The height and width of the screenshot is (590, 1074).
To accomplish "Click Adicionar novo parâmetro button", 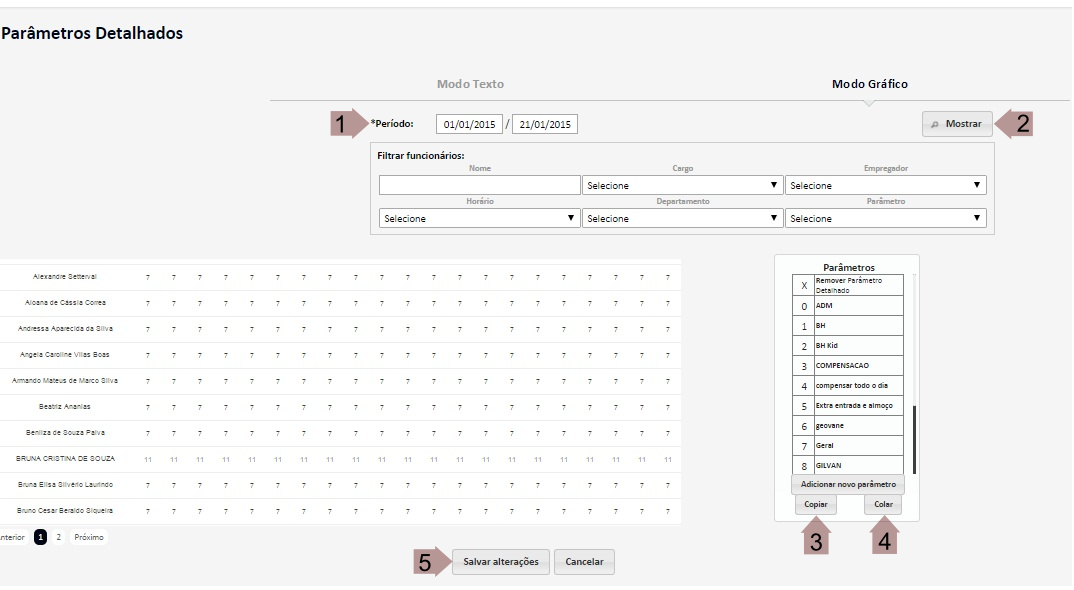I will coord(848,484).
